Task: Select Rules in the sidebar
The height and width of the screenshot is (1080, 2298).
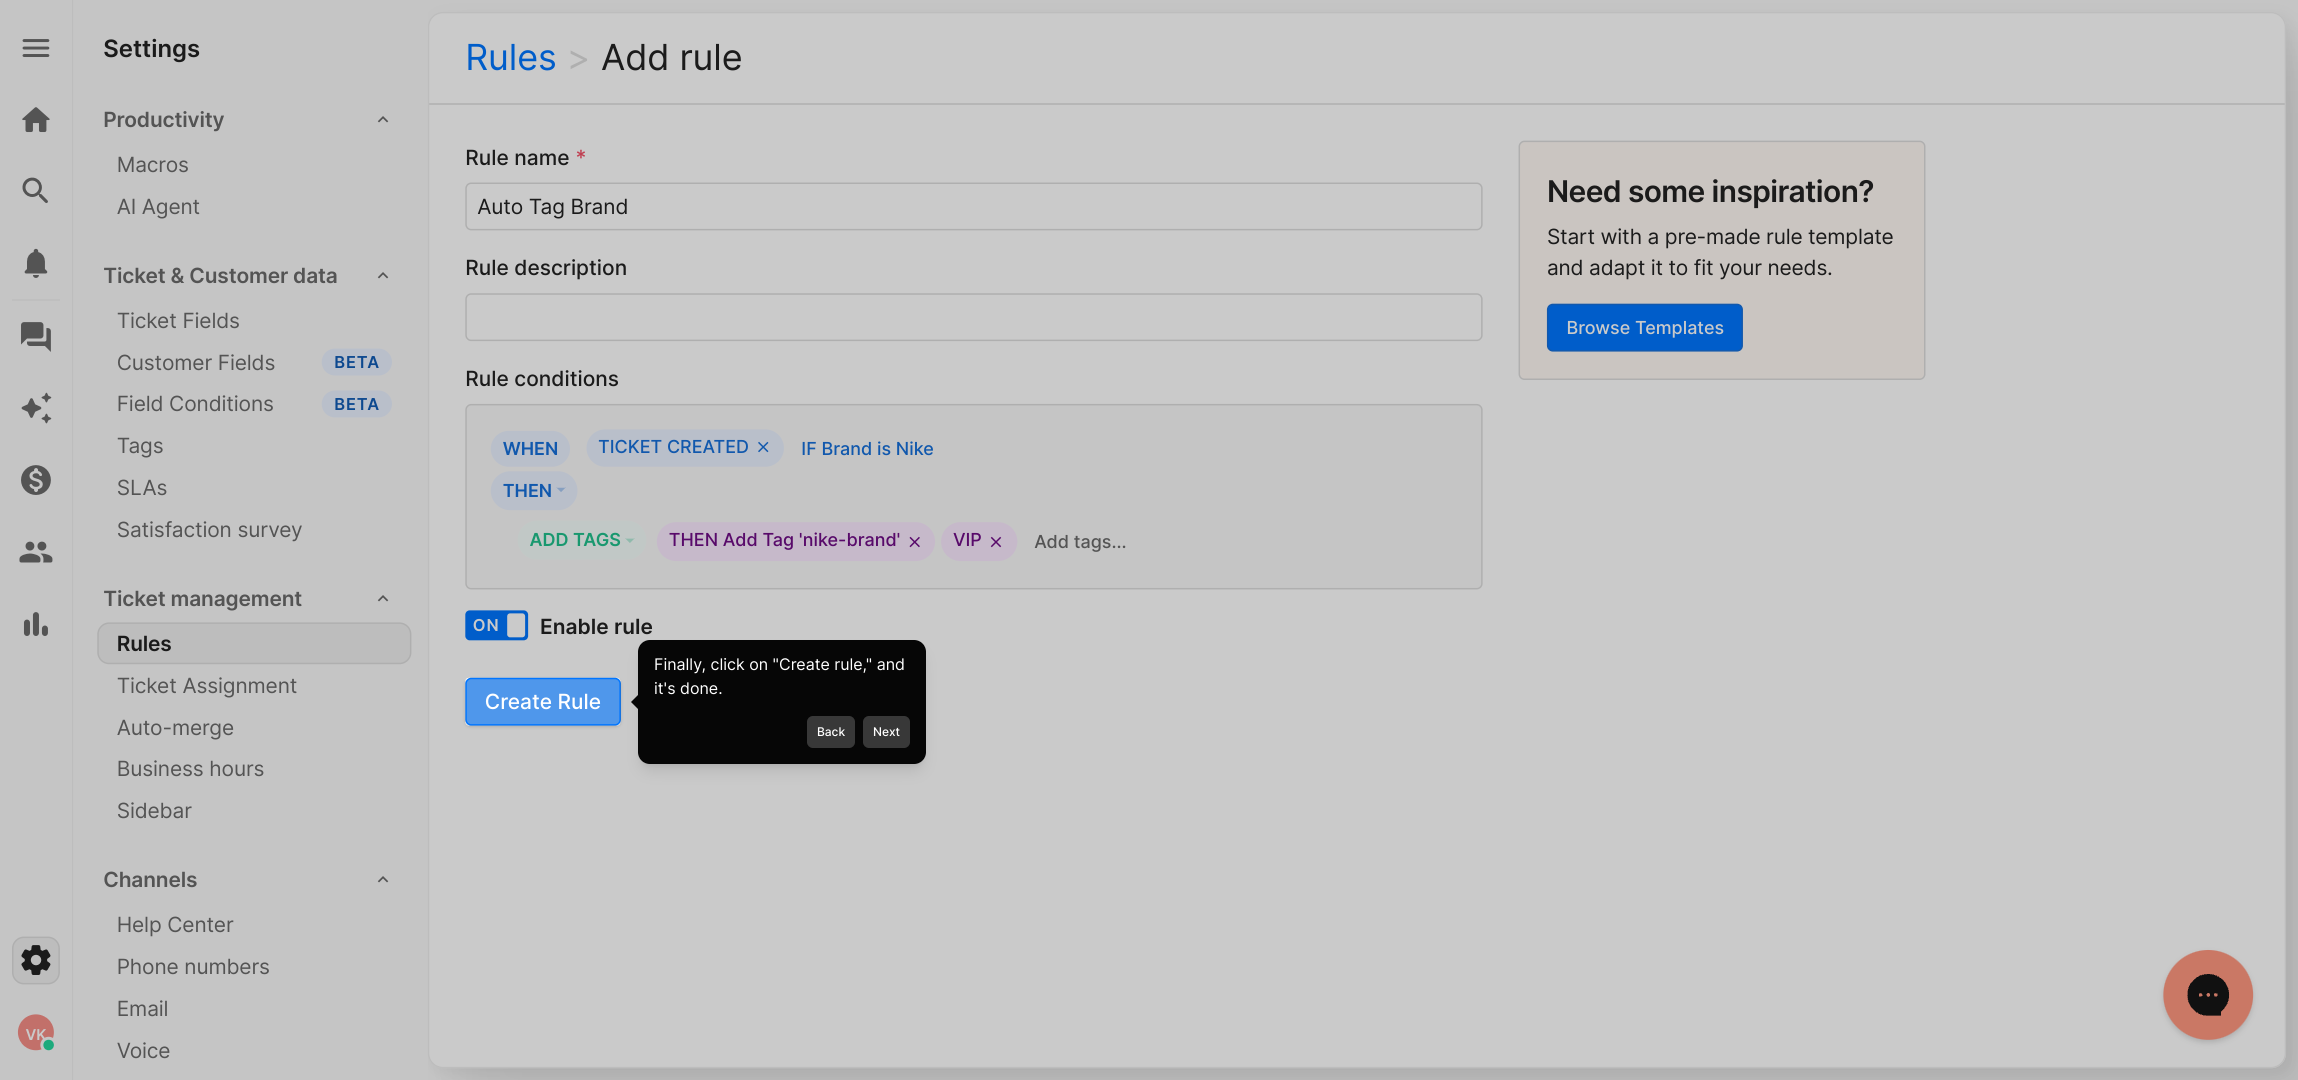Action: pyautogui.click(x=254, y=644)
